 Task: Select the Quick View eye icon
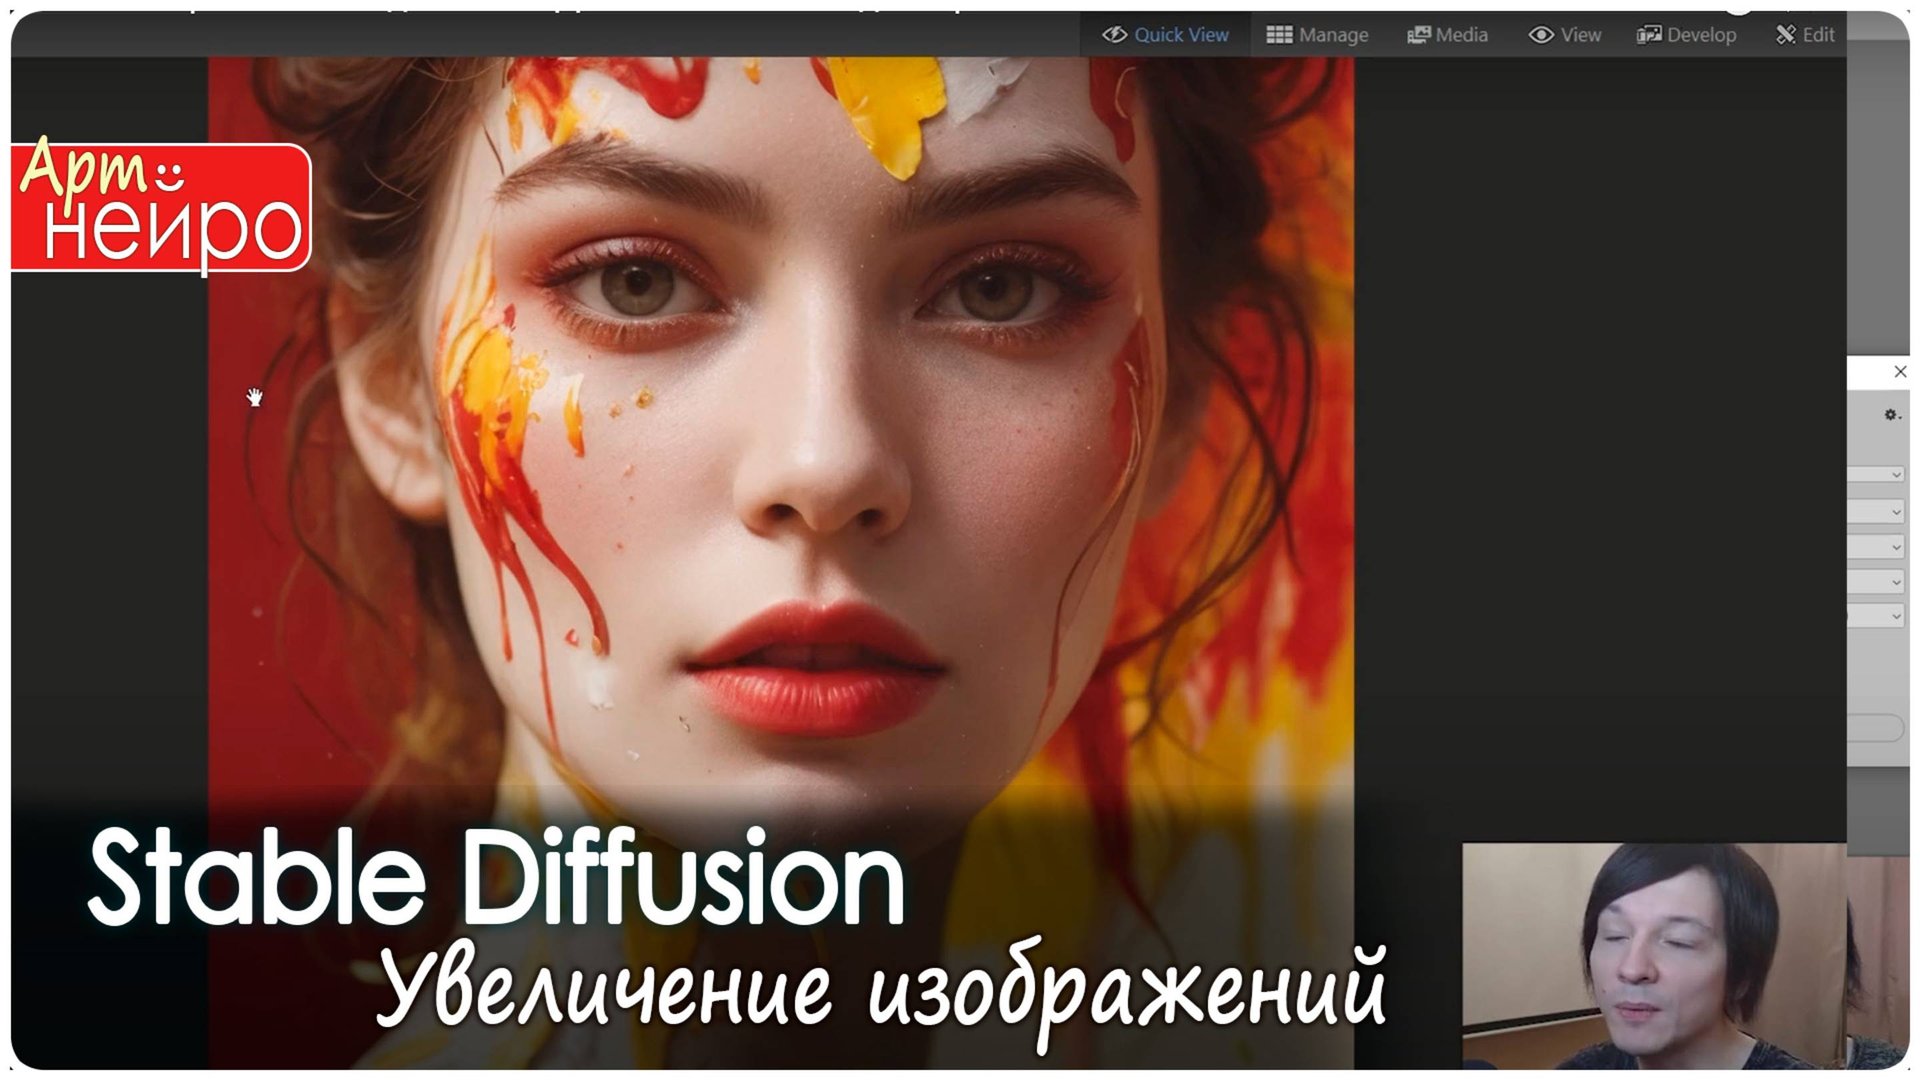[1113, 34]
